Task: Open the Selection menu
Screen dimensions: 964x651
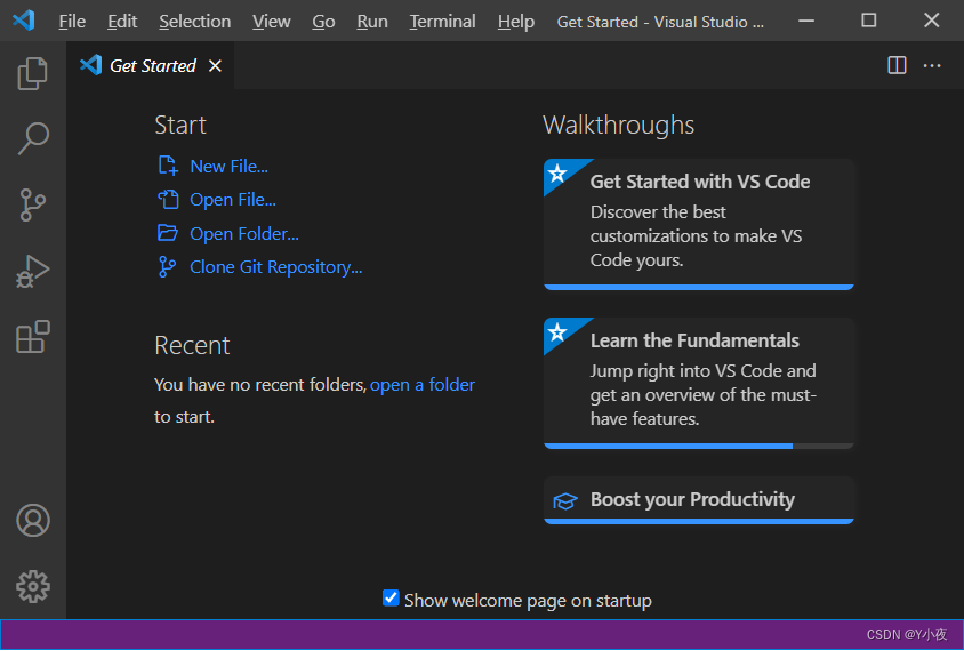Action: 195,22
